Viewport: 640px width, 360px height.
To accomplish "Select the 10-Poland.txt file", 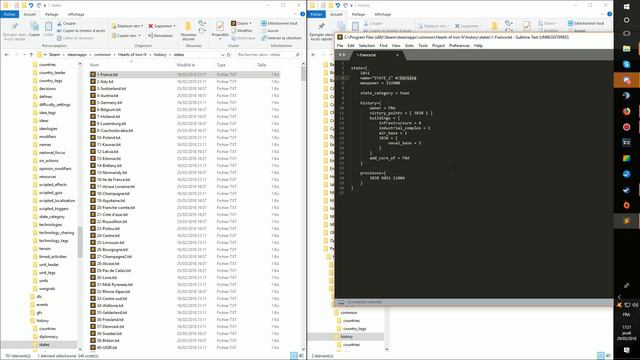I will point(184,138).
